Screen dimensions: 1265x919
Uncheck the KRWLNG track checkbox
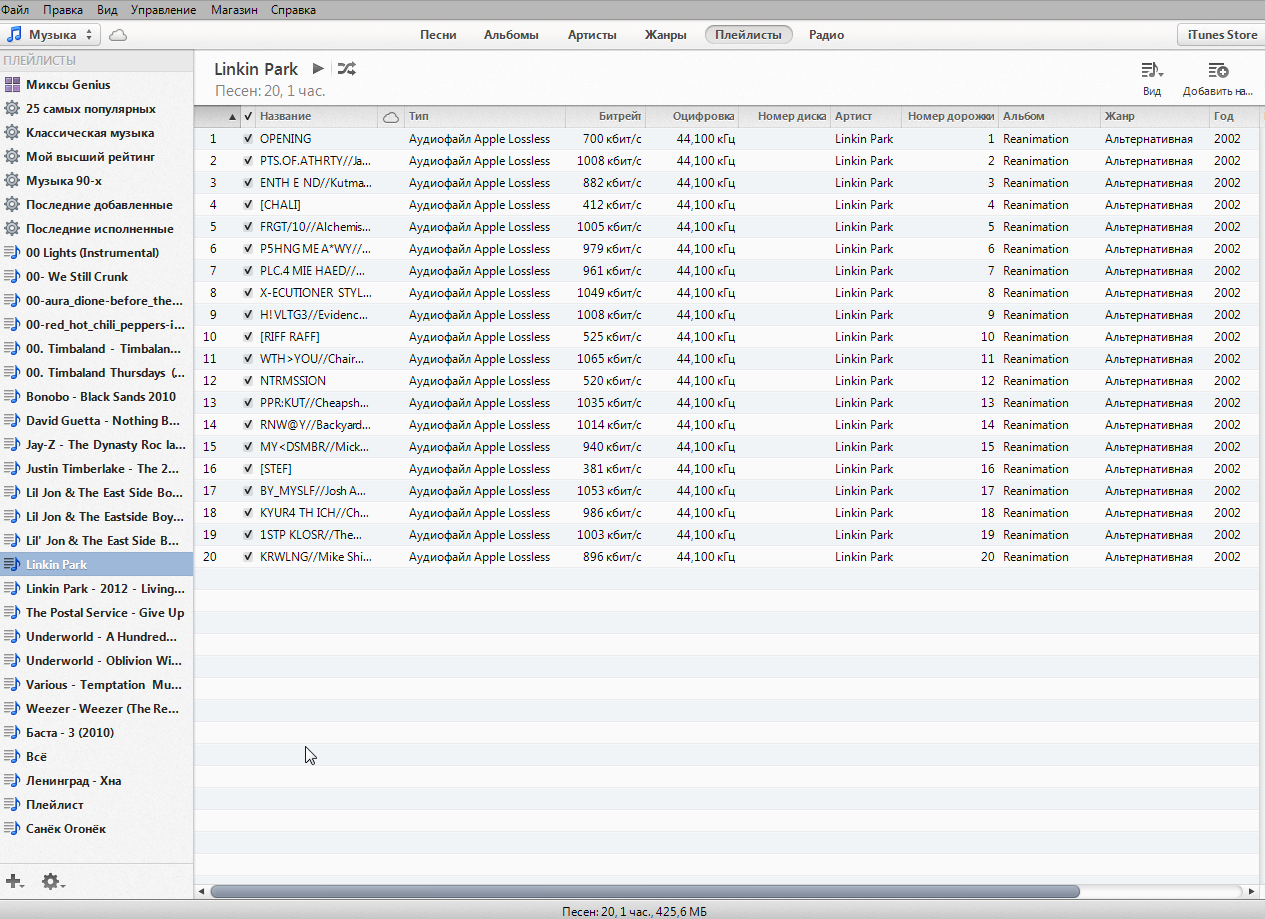[248, 557]
